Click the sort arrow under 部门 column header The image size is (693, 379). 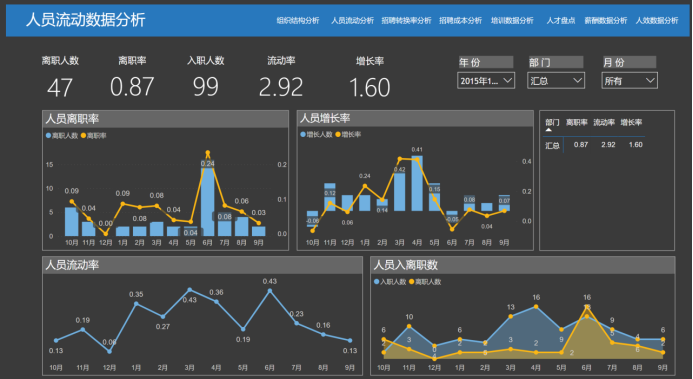pyautogui.click(x=548, y=130)
